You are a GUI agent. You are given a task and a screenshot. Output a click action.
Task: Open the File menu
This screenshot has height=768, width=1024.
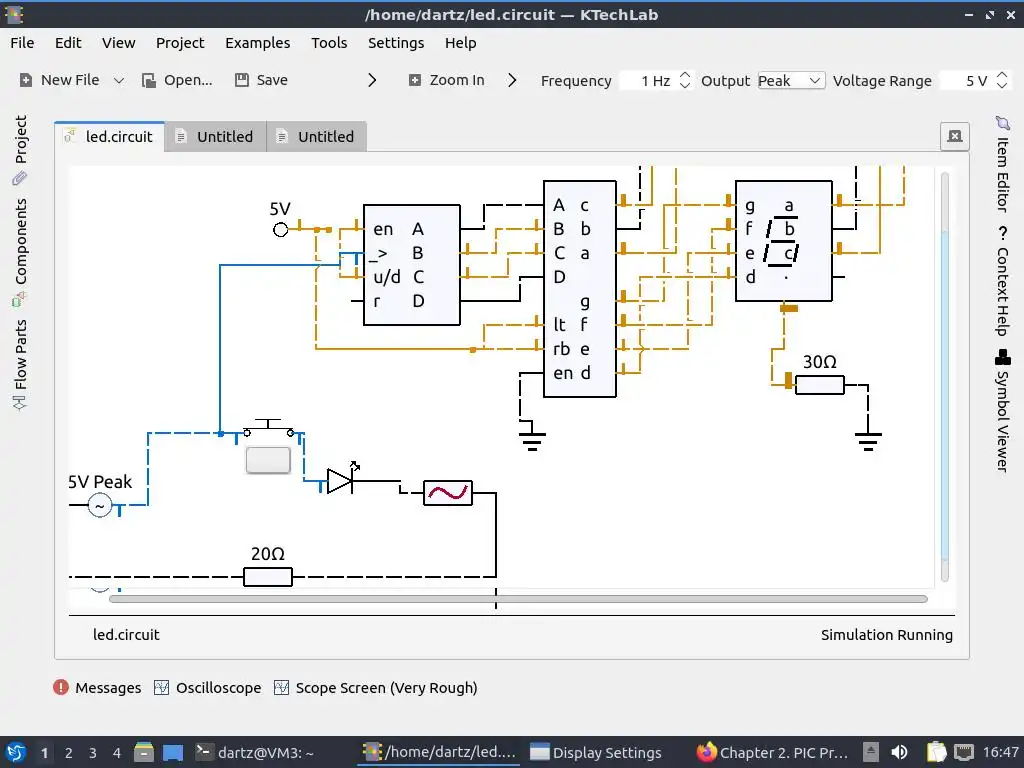tap(22, 43)
